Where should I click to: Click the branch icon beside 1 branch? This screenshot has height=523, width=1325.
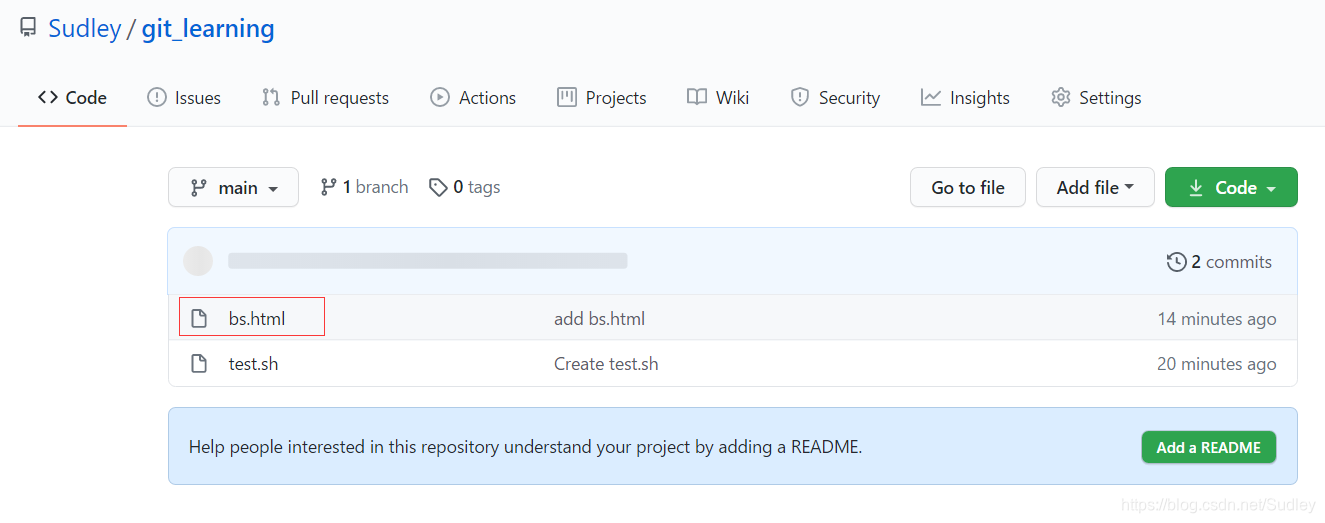(328, 187)
